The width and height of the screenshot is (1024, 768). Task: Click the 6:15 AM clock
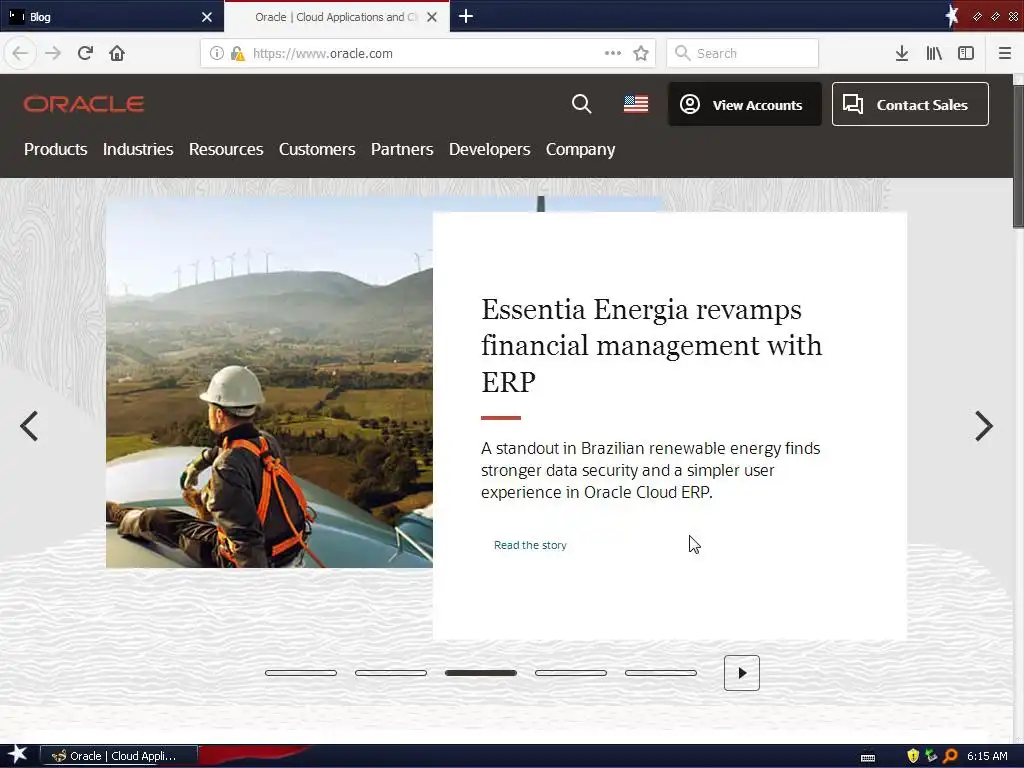coord(987,756)
